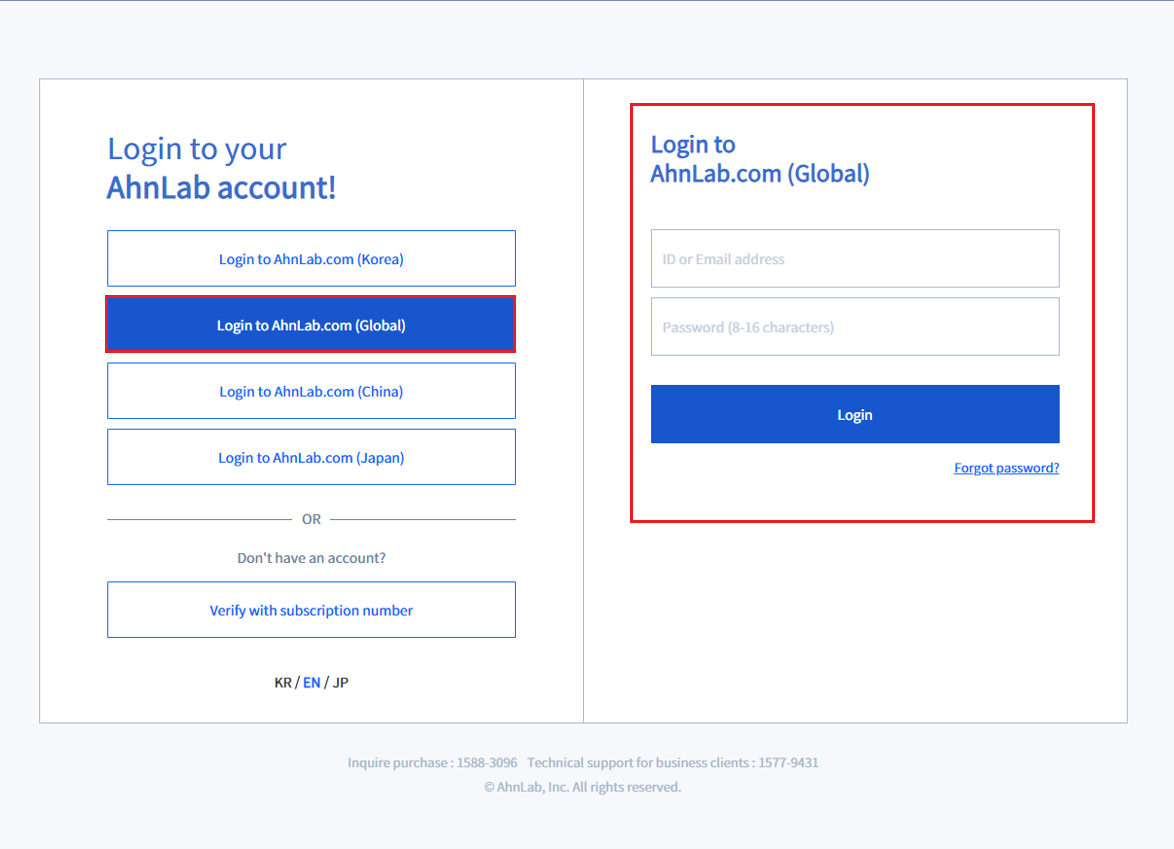Image resolution: width=1174 pixels, height=849 pixels.
Task: Submit using the blue Login button
Action: pos(855,414)
